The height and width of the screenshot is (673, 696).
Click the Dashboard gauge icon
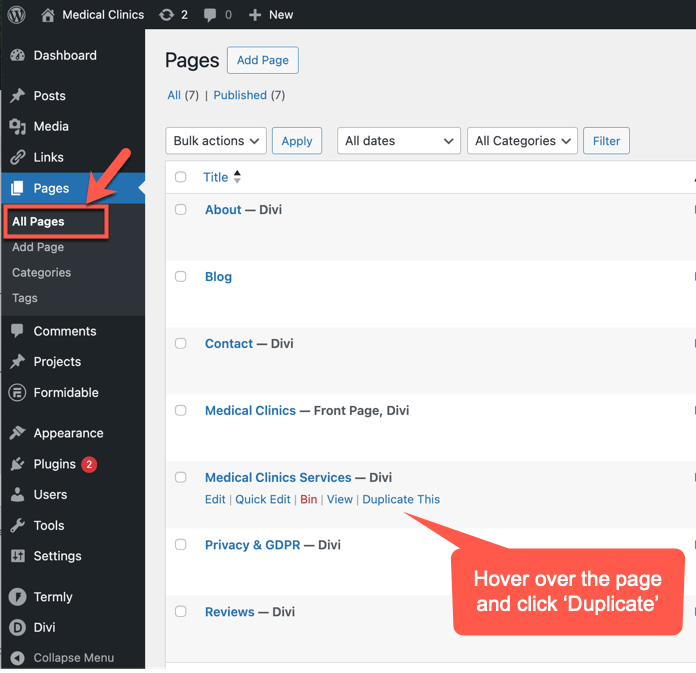click(x=18, y=56)
